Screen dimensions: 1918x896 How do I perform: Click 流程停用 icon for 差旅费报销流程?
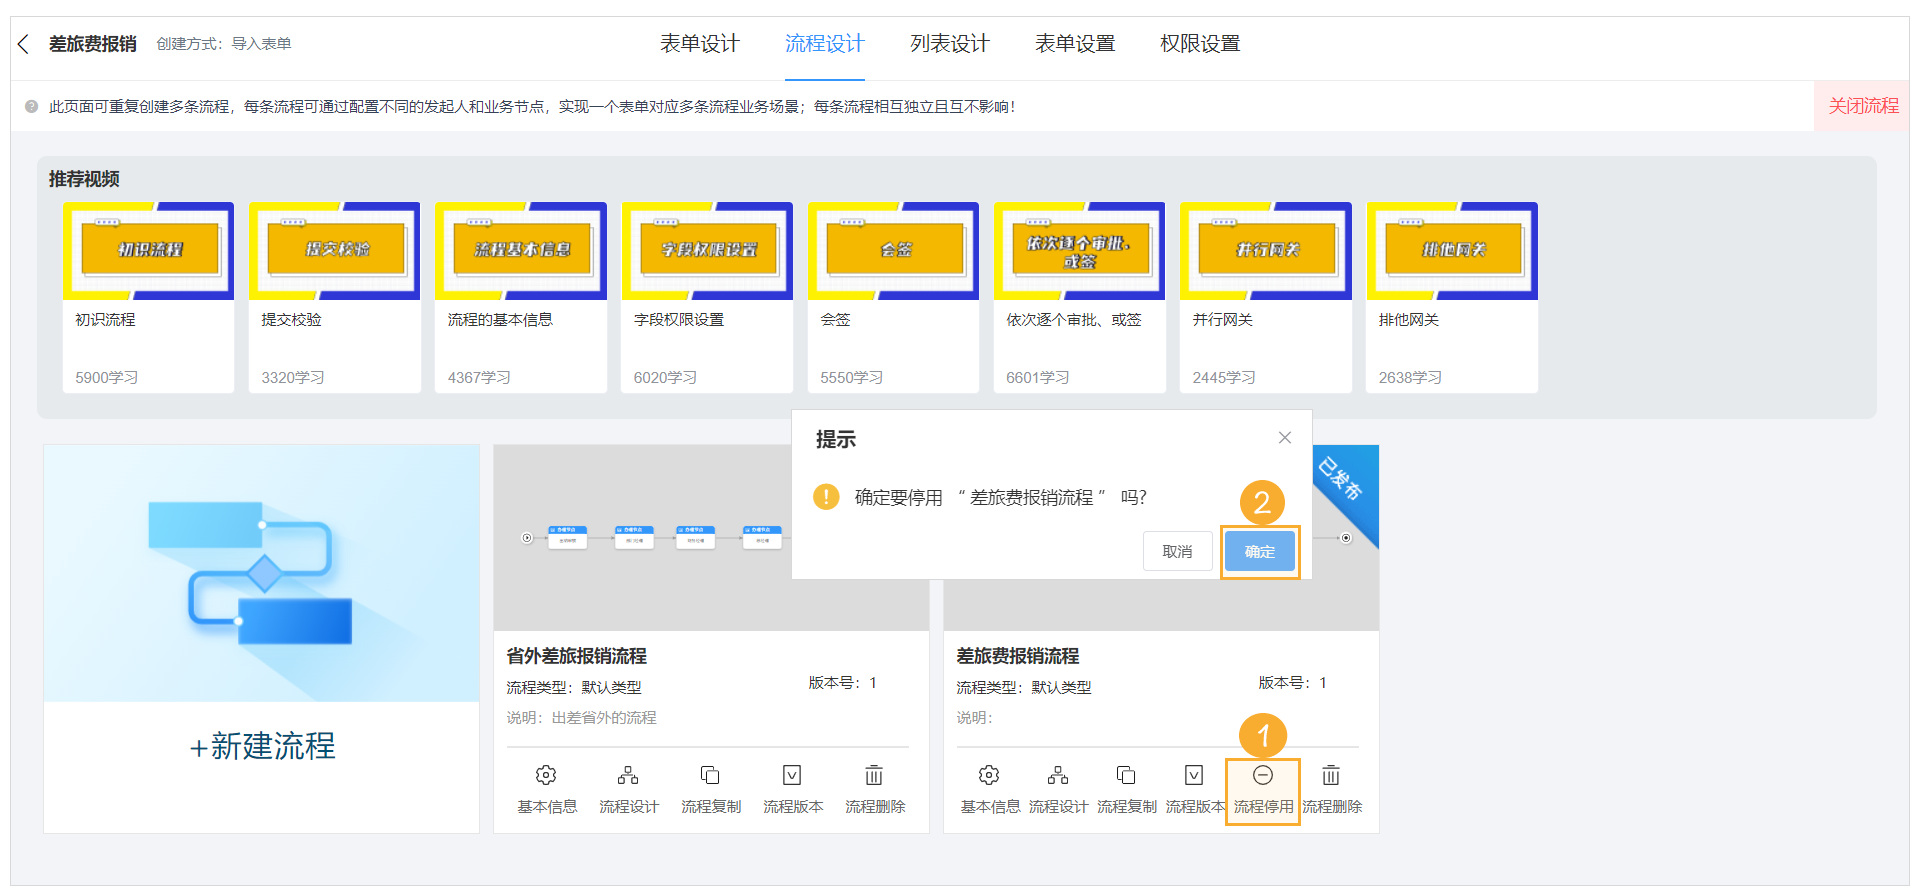pos(1263,776)
